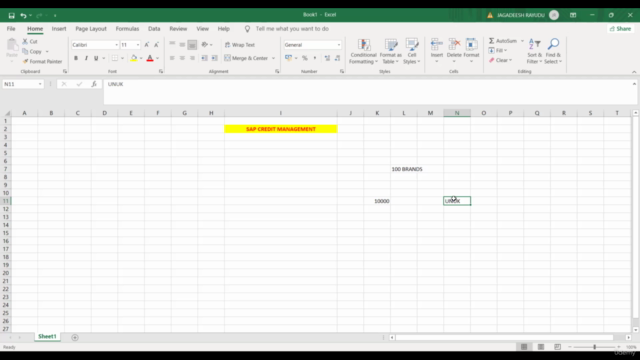Switch to the Formulas tab
The image size is (640, 360).
tap(127, 29)
